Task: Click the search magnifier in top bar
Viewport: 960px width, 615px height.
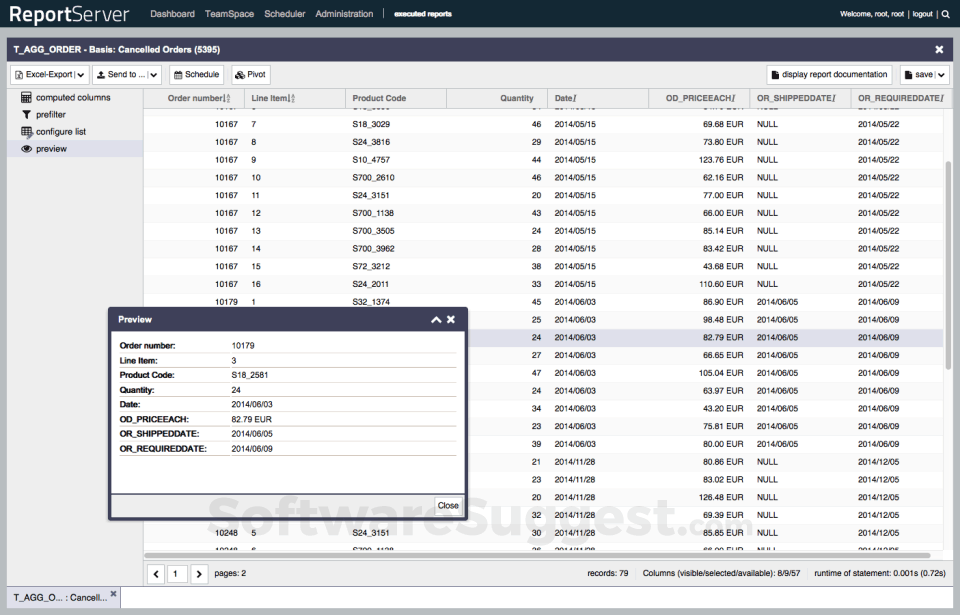Action: point(947,14)
